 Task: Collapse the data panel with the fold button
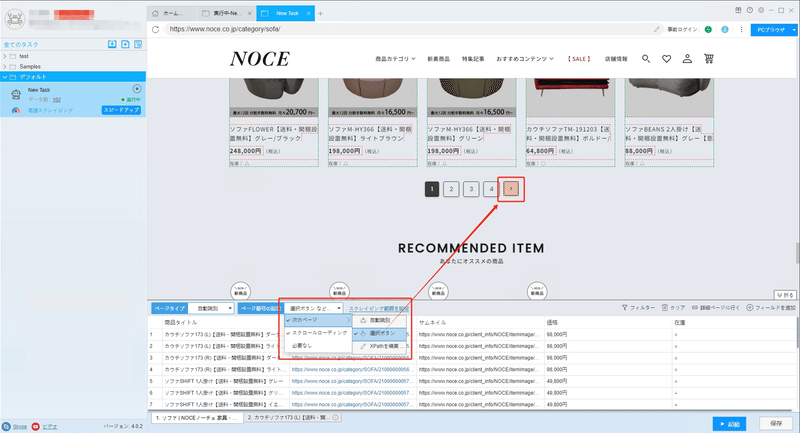[x=785, y=295]
